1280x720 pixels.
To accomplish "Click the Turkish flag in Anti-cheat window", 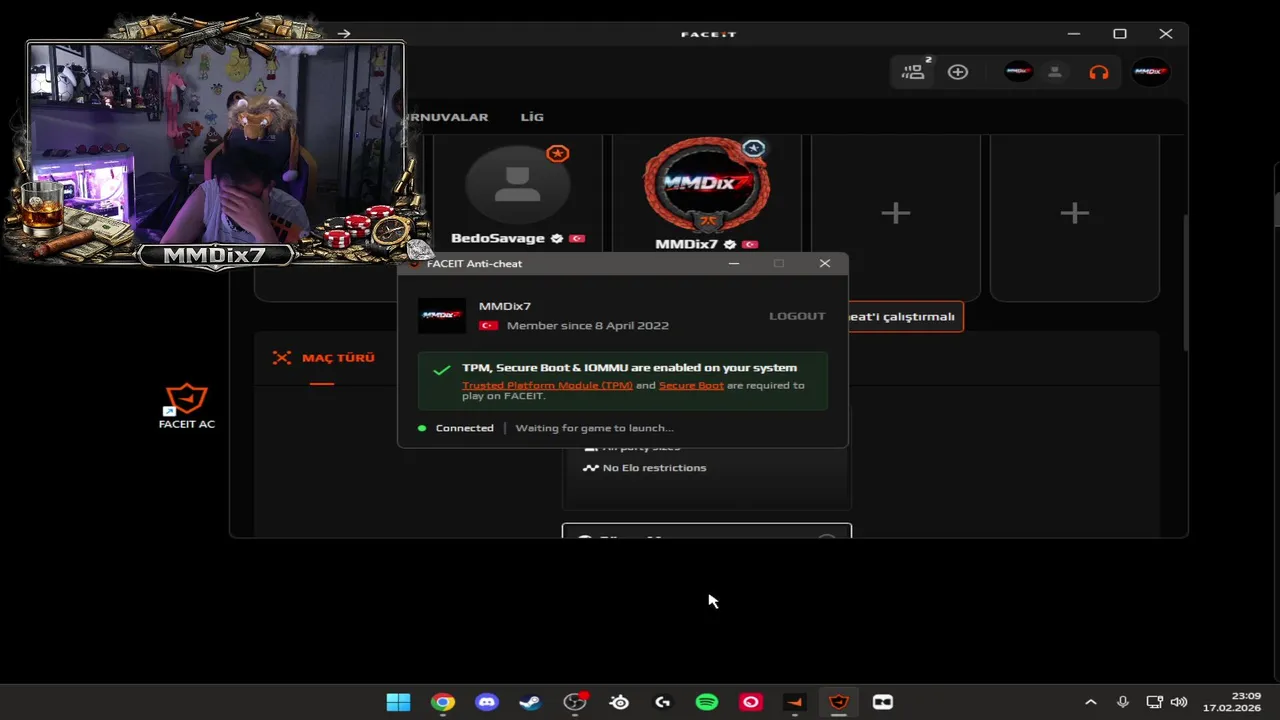I will [489, 326].
